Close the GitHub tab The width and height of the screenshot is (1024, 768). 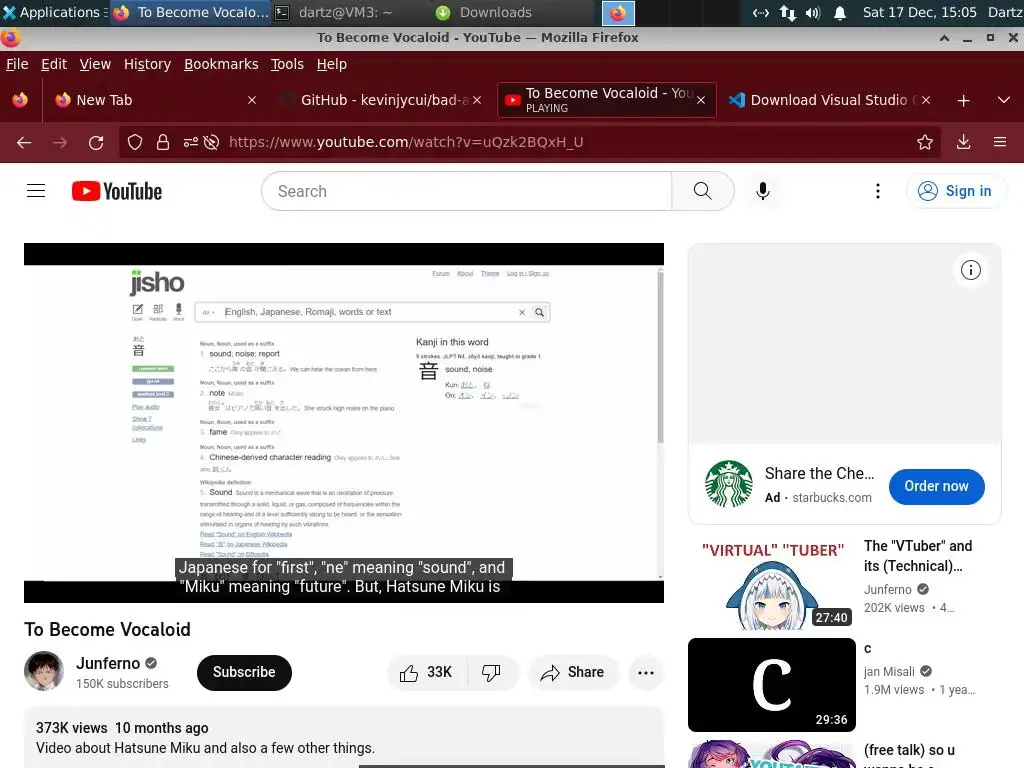tap(477, 100)
